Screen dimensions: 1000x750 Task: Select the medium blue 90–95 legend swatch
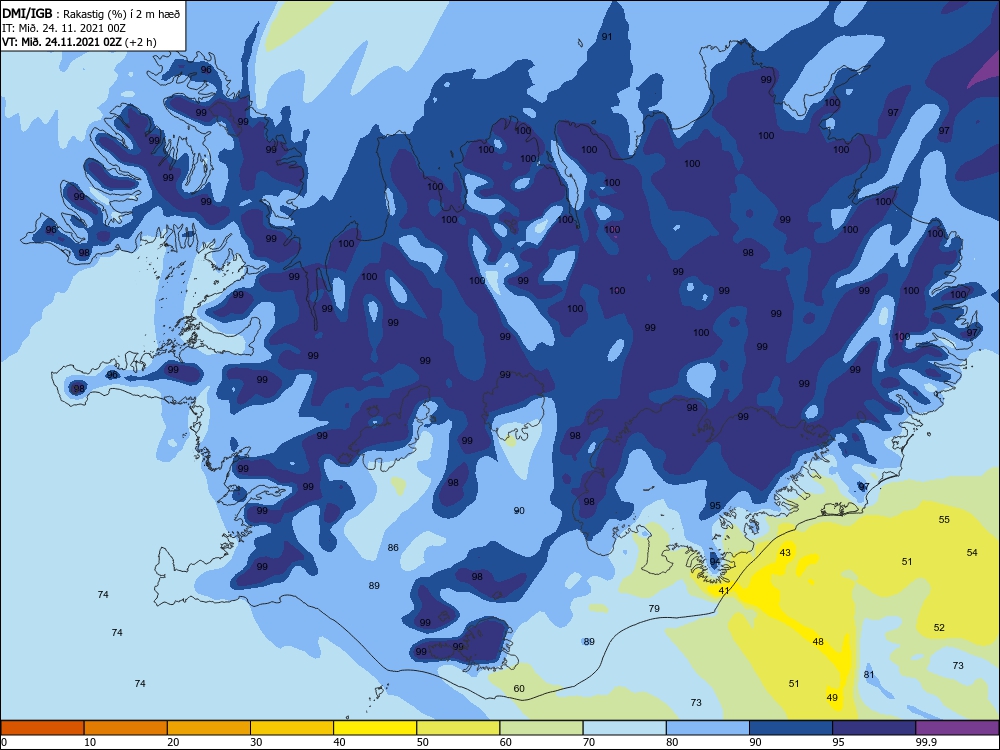point(791,728)
